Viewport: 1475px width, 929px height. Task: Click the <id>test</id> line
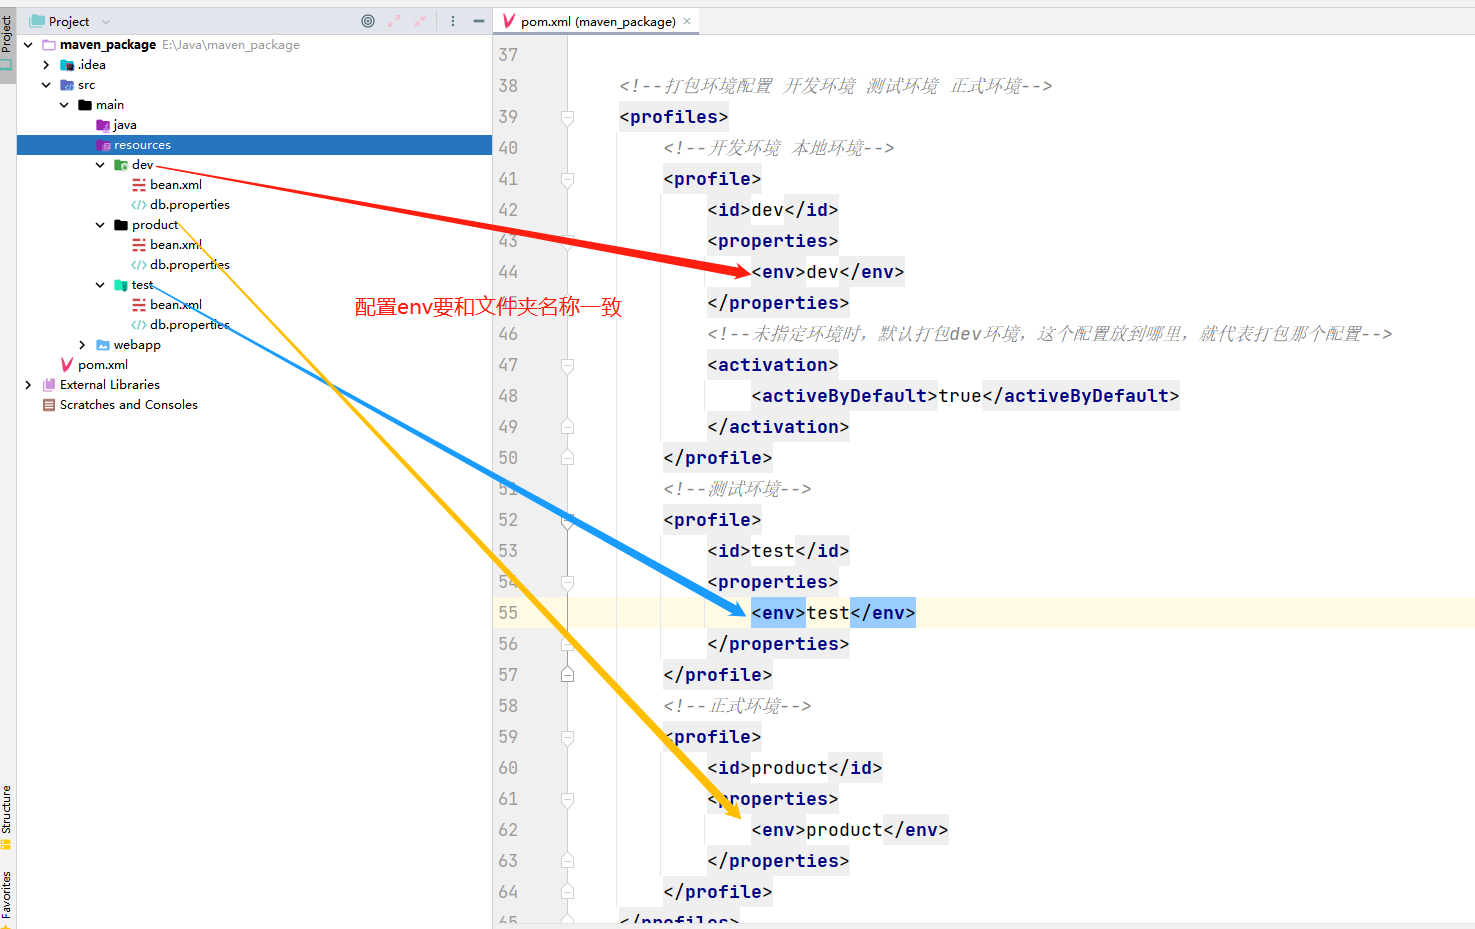778,551
